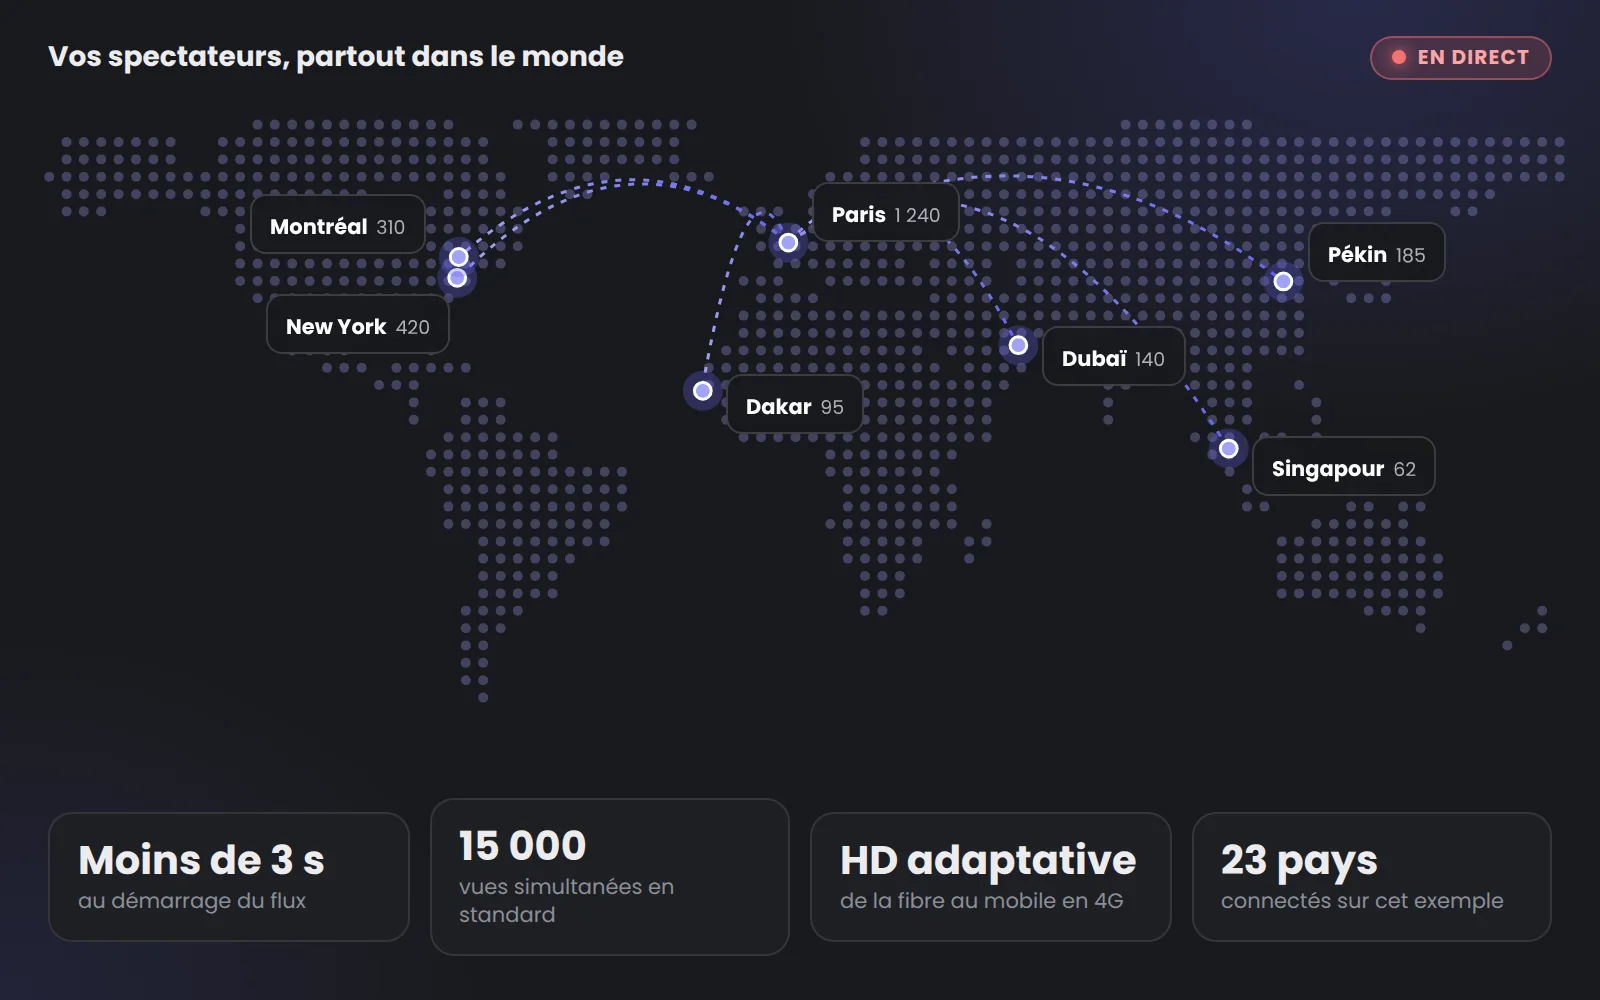Open the Paris 1 240 label

(x=886, y=213)
